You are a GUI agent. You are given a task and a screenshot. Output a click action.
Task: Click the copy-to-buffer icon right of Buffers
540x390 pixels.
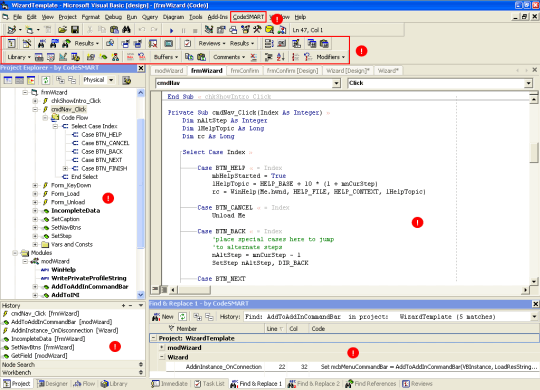(x=189, y=57)
